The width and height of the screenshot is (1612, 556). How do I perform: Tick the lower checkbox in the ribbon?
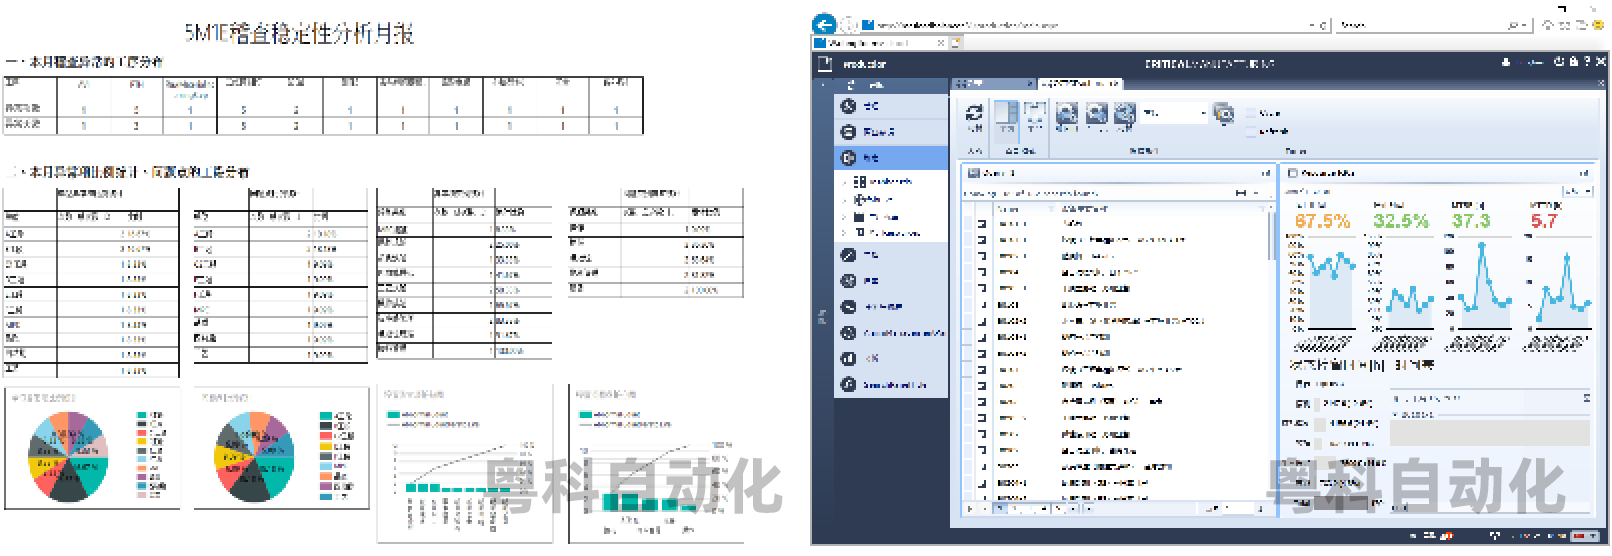(1251, 131)
